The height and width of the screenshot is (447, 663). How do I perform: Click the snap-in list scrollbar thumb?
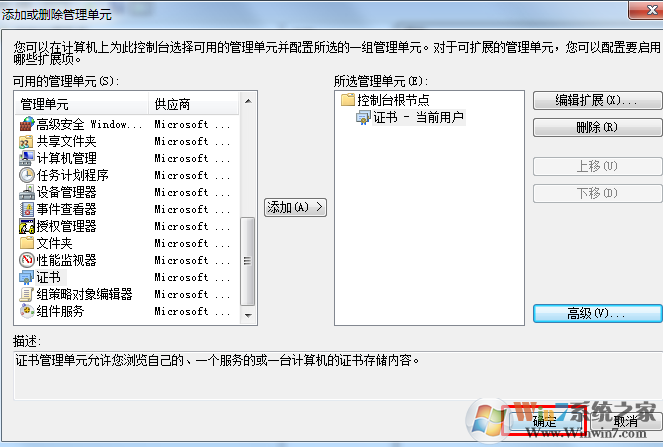click(248, 261)
